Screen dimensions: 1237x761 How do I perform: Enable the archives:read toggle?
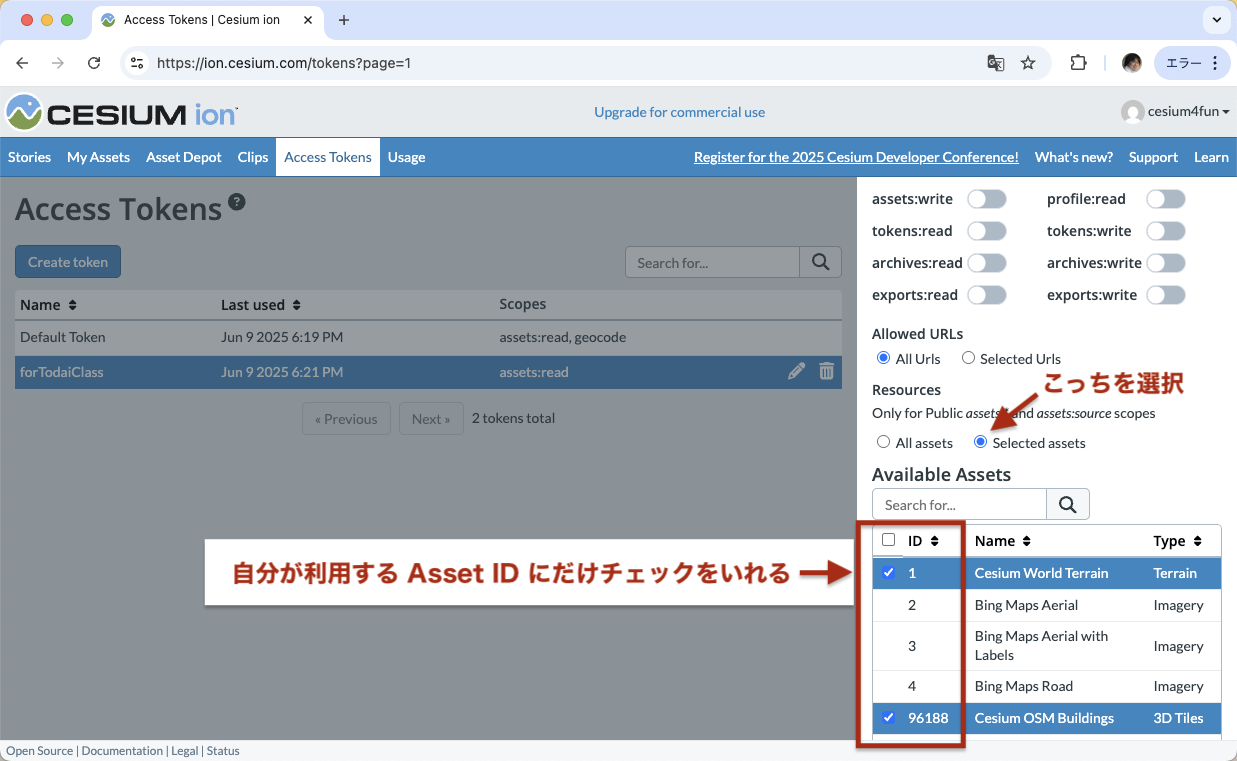tap(987, 262)
